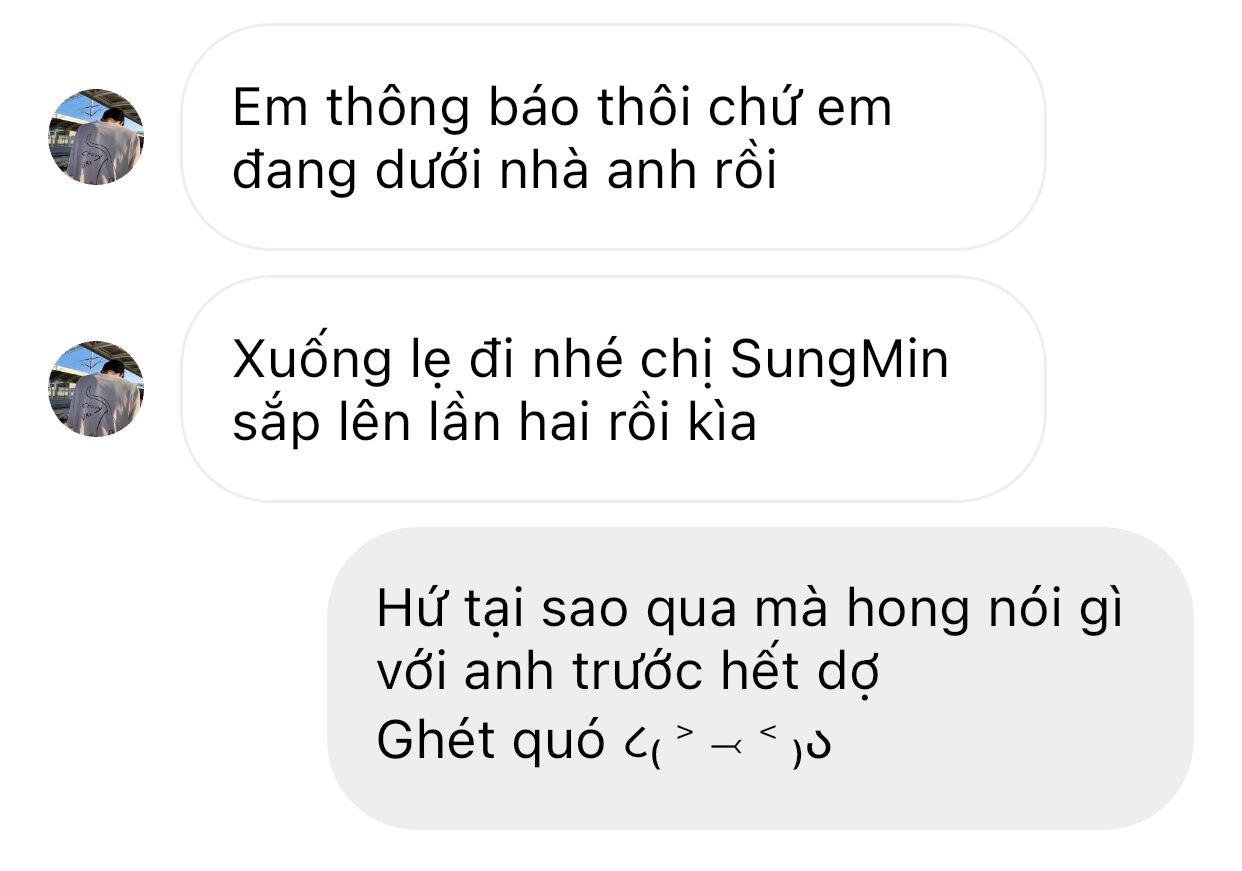Select the first received message bubble
The width and height of the screenshot is (1242, 871).
[x=613, y=137]
